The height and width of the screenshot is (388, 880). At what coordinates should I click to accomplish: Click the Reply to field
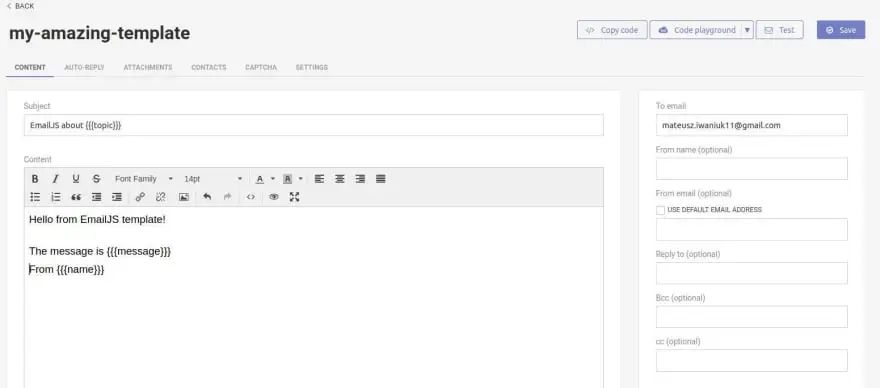[x=751, y=273]
